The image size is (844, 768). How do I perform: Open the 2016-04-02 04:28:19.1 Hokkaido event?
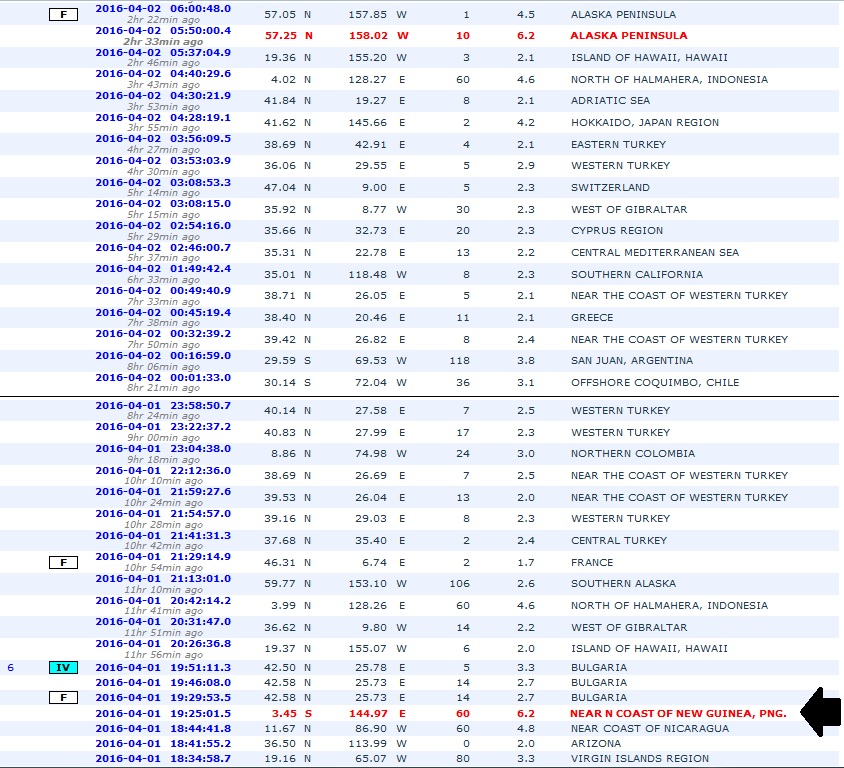coord(163,117)
